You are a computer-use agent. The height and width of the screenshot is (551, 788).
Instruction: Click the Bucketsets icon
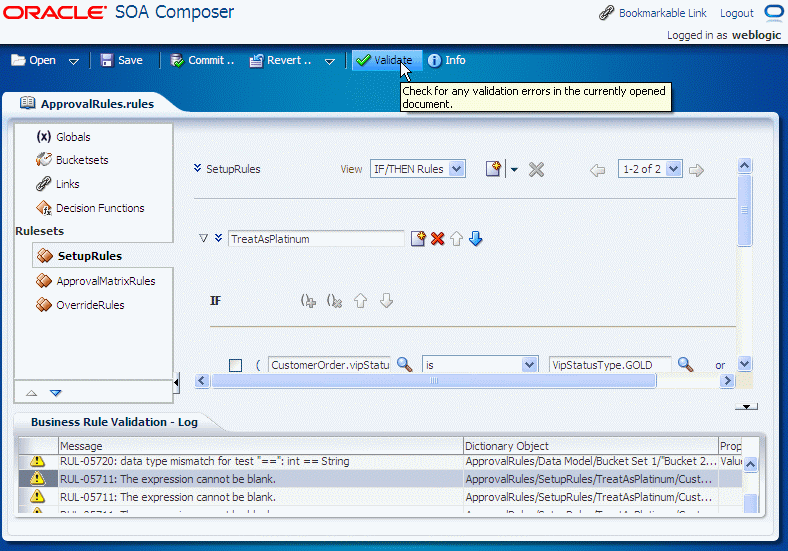tap(44, 160)
